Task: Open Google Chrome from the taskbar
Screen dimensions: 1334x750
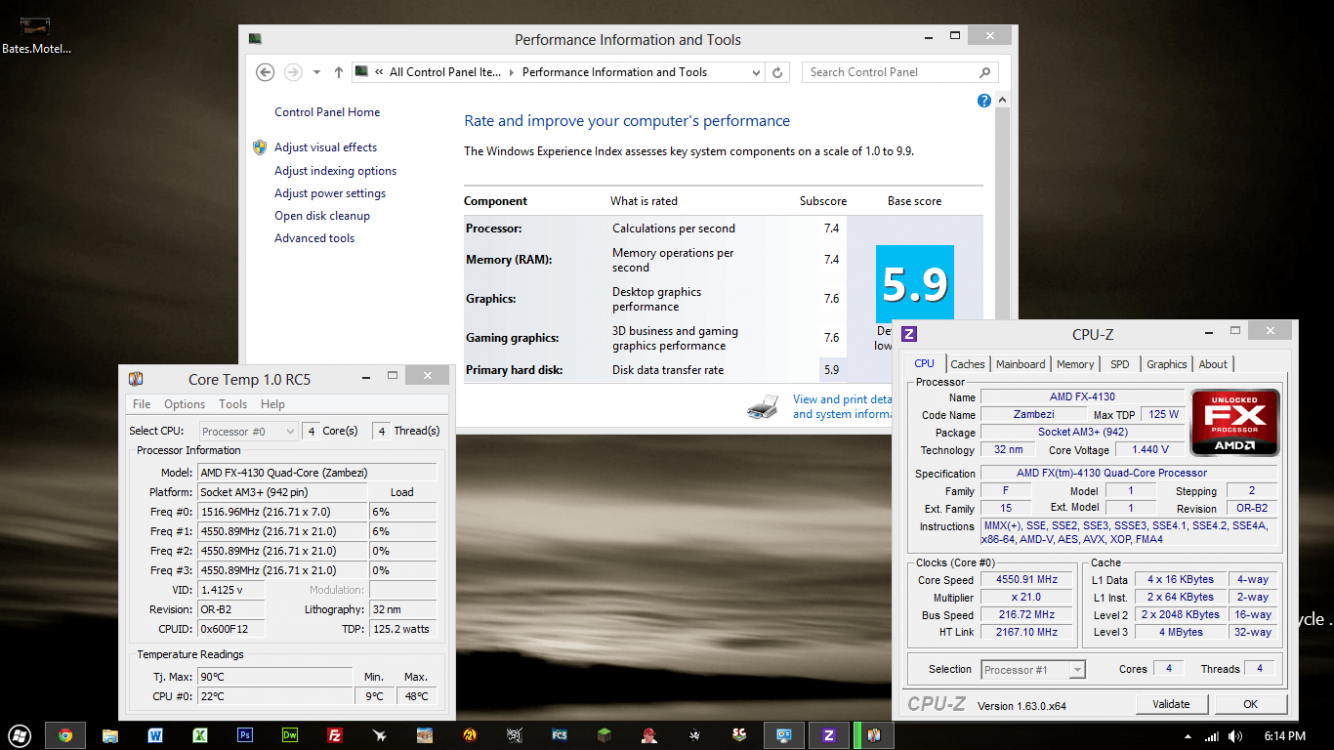Action: (65, 735)
